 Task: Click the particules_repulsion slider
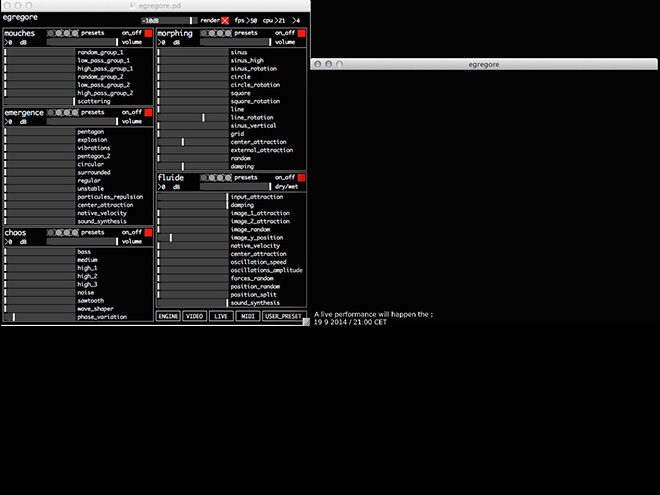coord(40,197)
